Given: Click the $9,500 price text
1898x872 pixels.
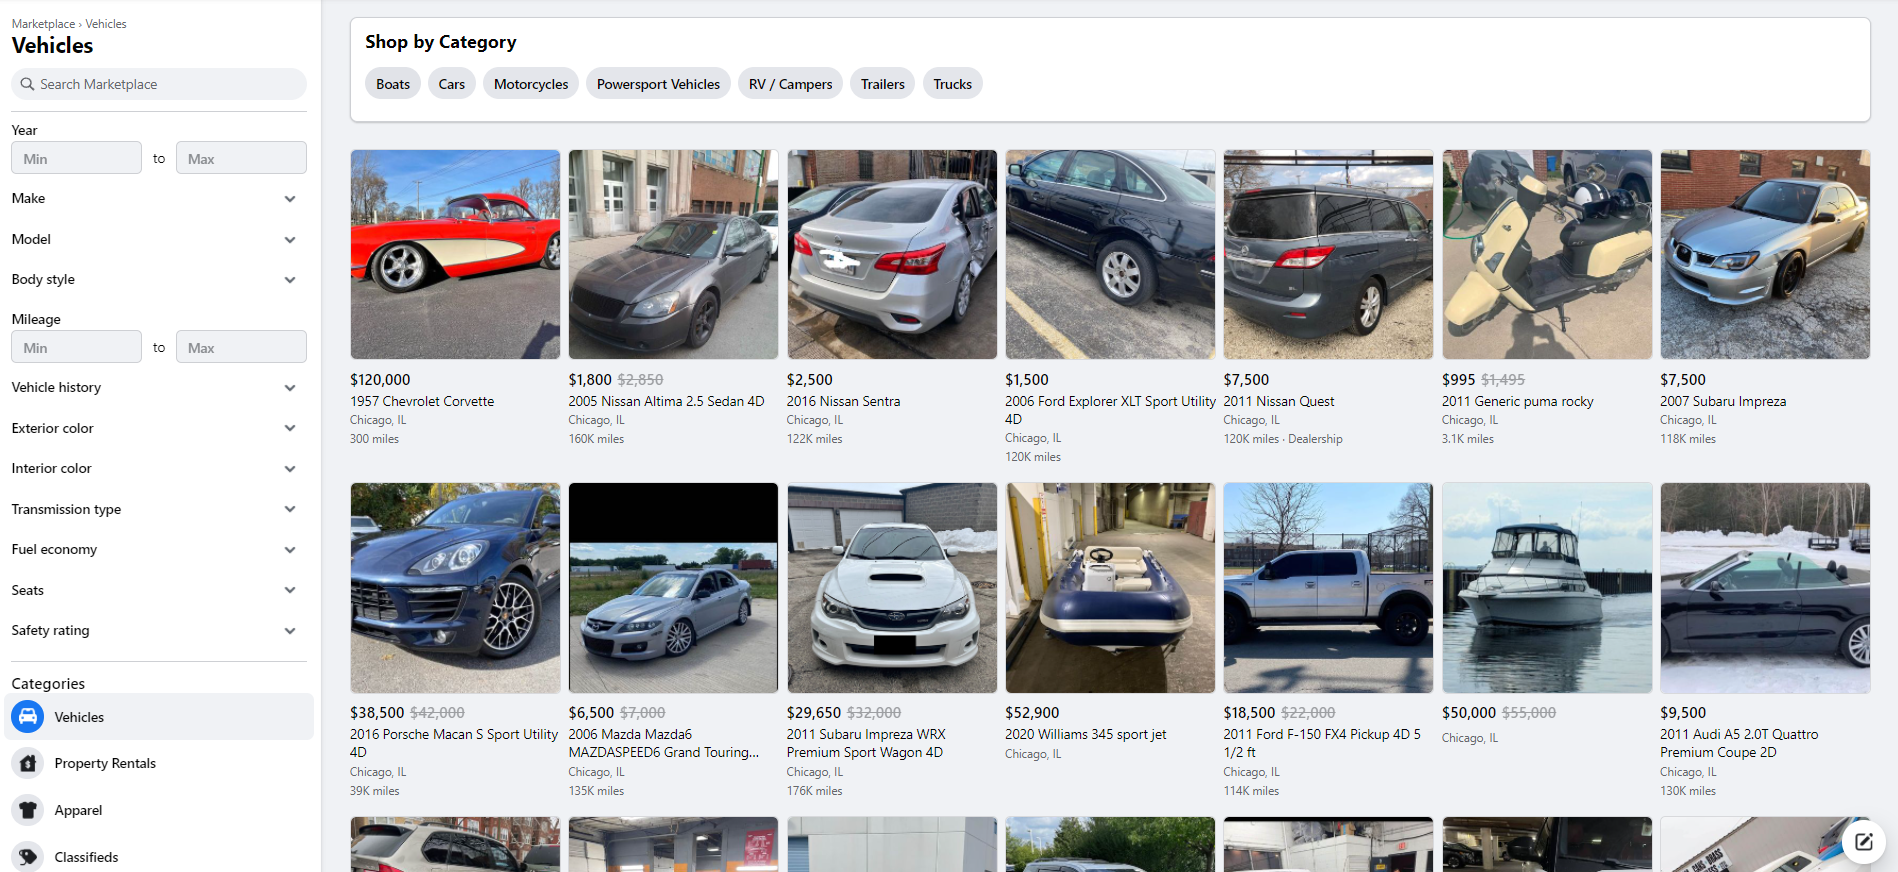Looking at the screenshot, I should [1683, 713].
